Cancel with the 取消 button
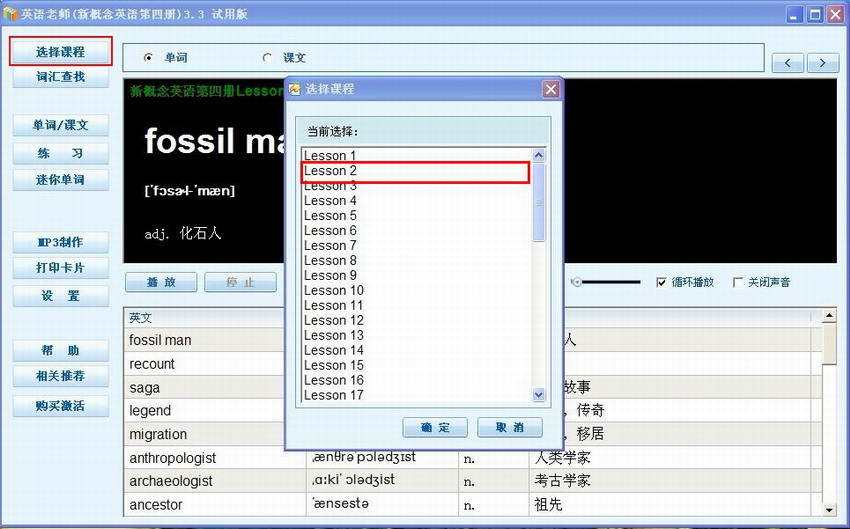 pos(510,427)
